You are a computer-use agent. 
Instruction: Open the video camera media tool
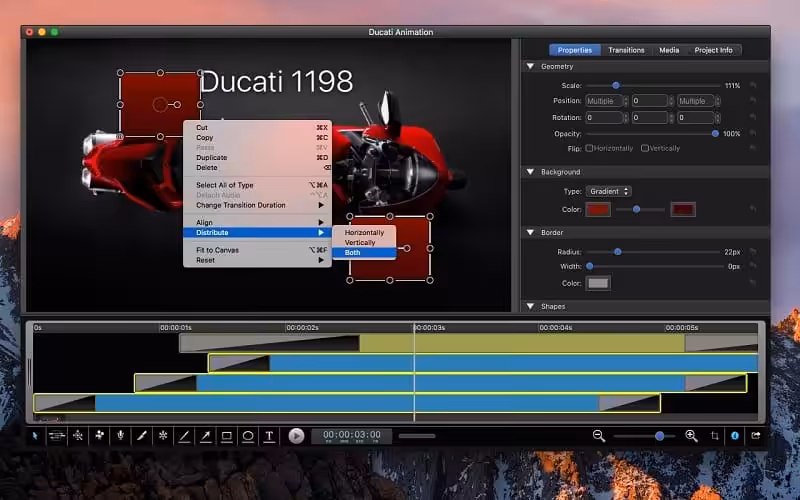pyautogui.click(x=99, y=436)
